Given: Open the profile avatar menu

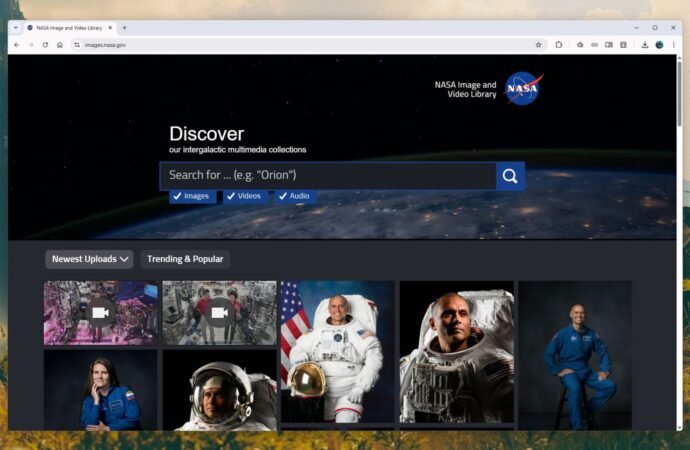Looking at the screenshot, I should (x=659, y=45).
